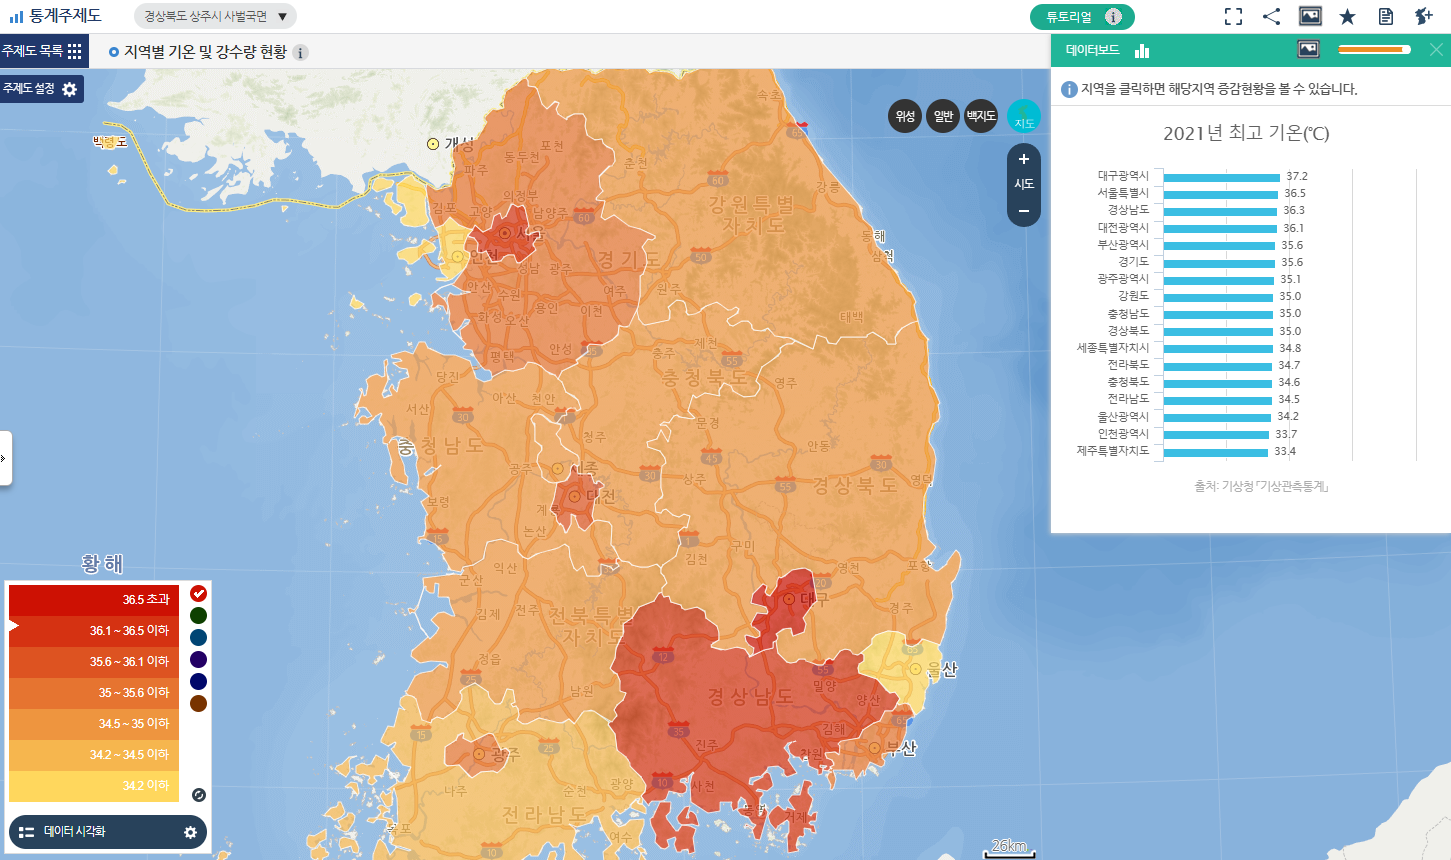Click 출처: 기상청 기상관측통계 source text

1261,486
